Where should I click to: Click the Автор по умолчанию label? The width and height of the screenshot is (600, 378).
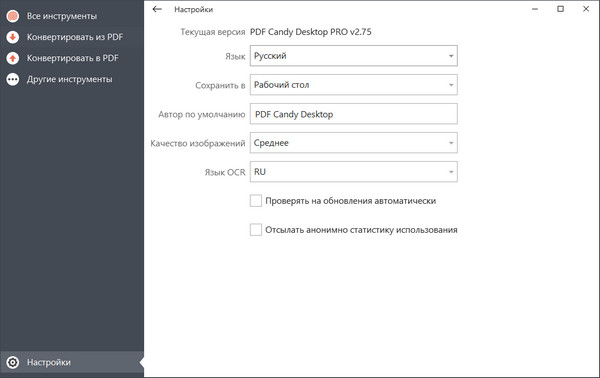(202, 114)
